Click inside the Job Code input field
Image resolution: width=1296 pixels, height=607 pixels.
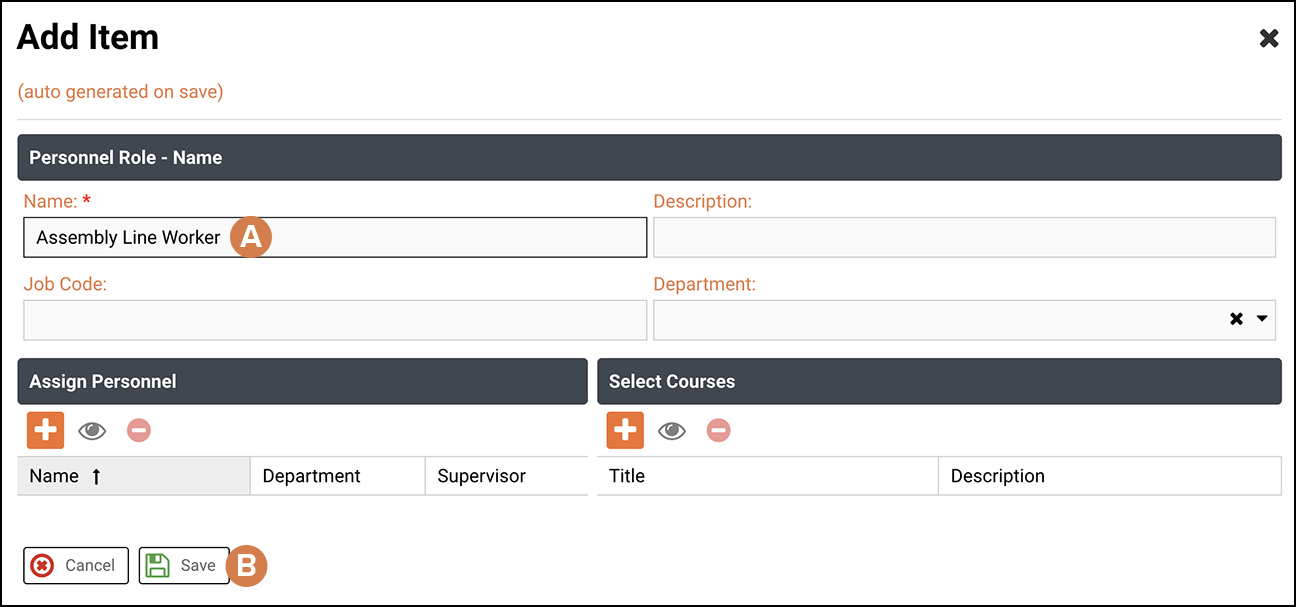tap(335, 319)
